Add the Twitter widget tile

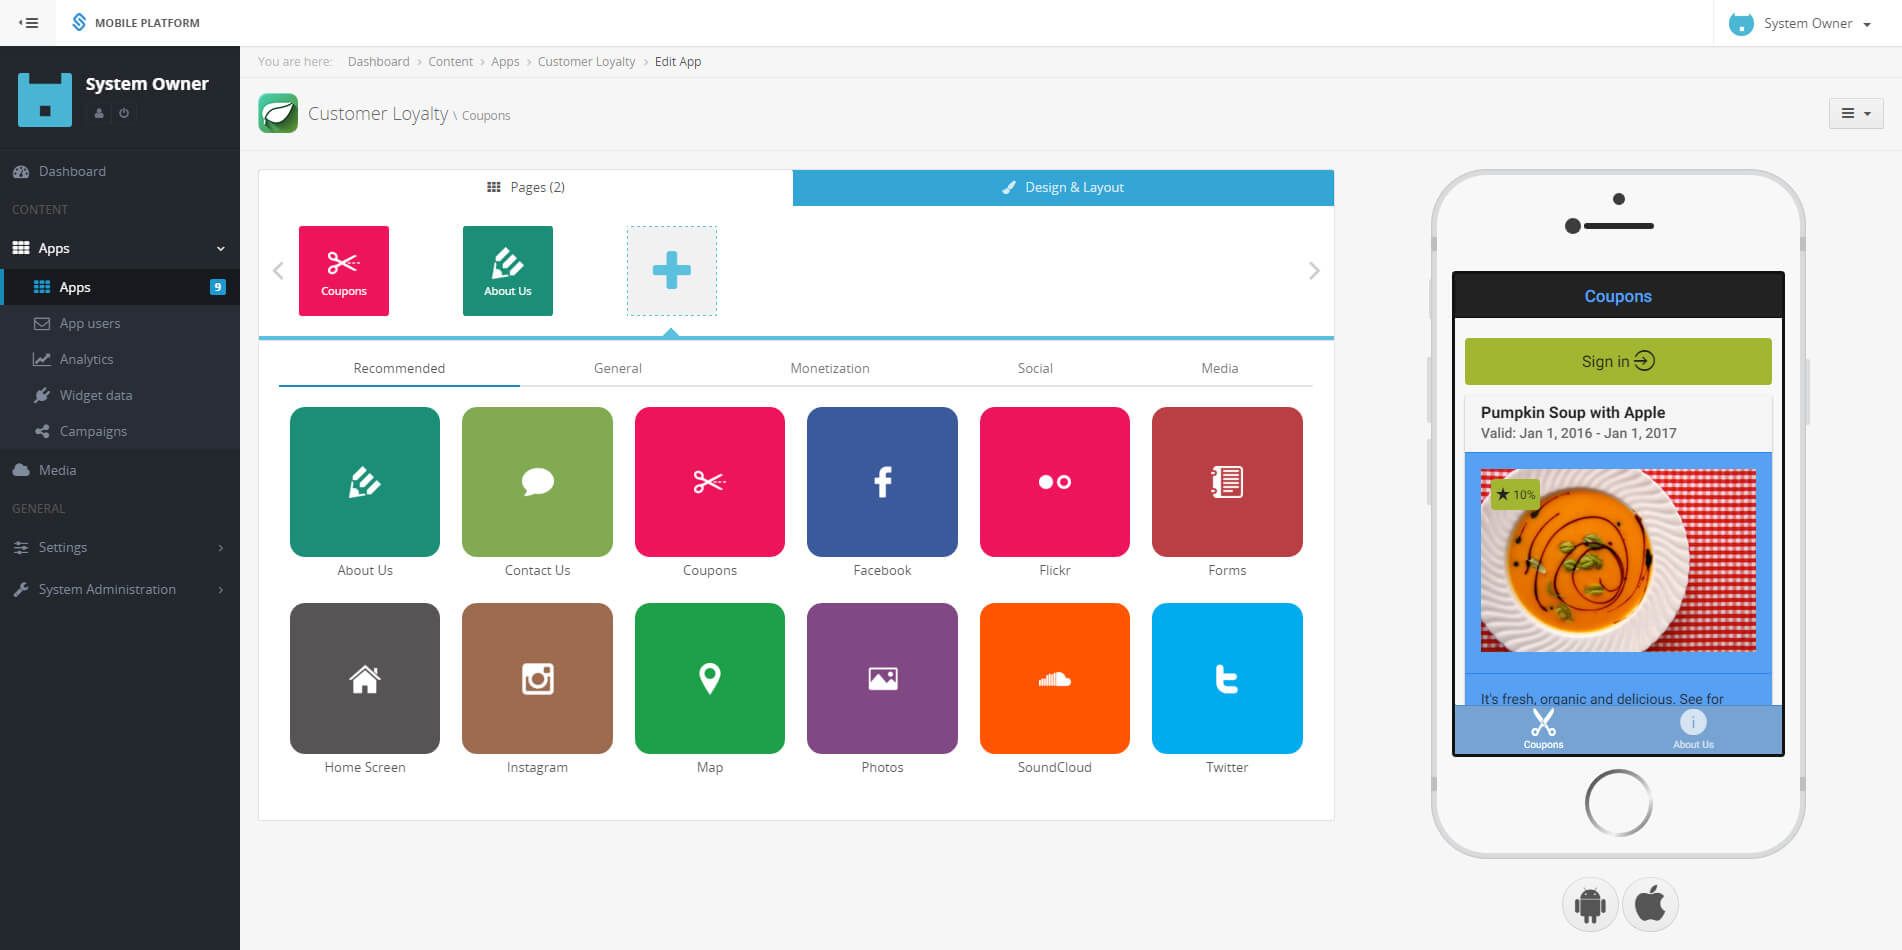tap(1226, 678)
